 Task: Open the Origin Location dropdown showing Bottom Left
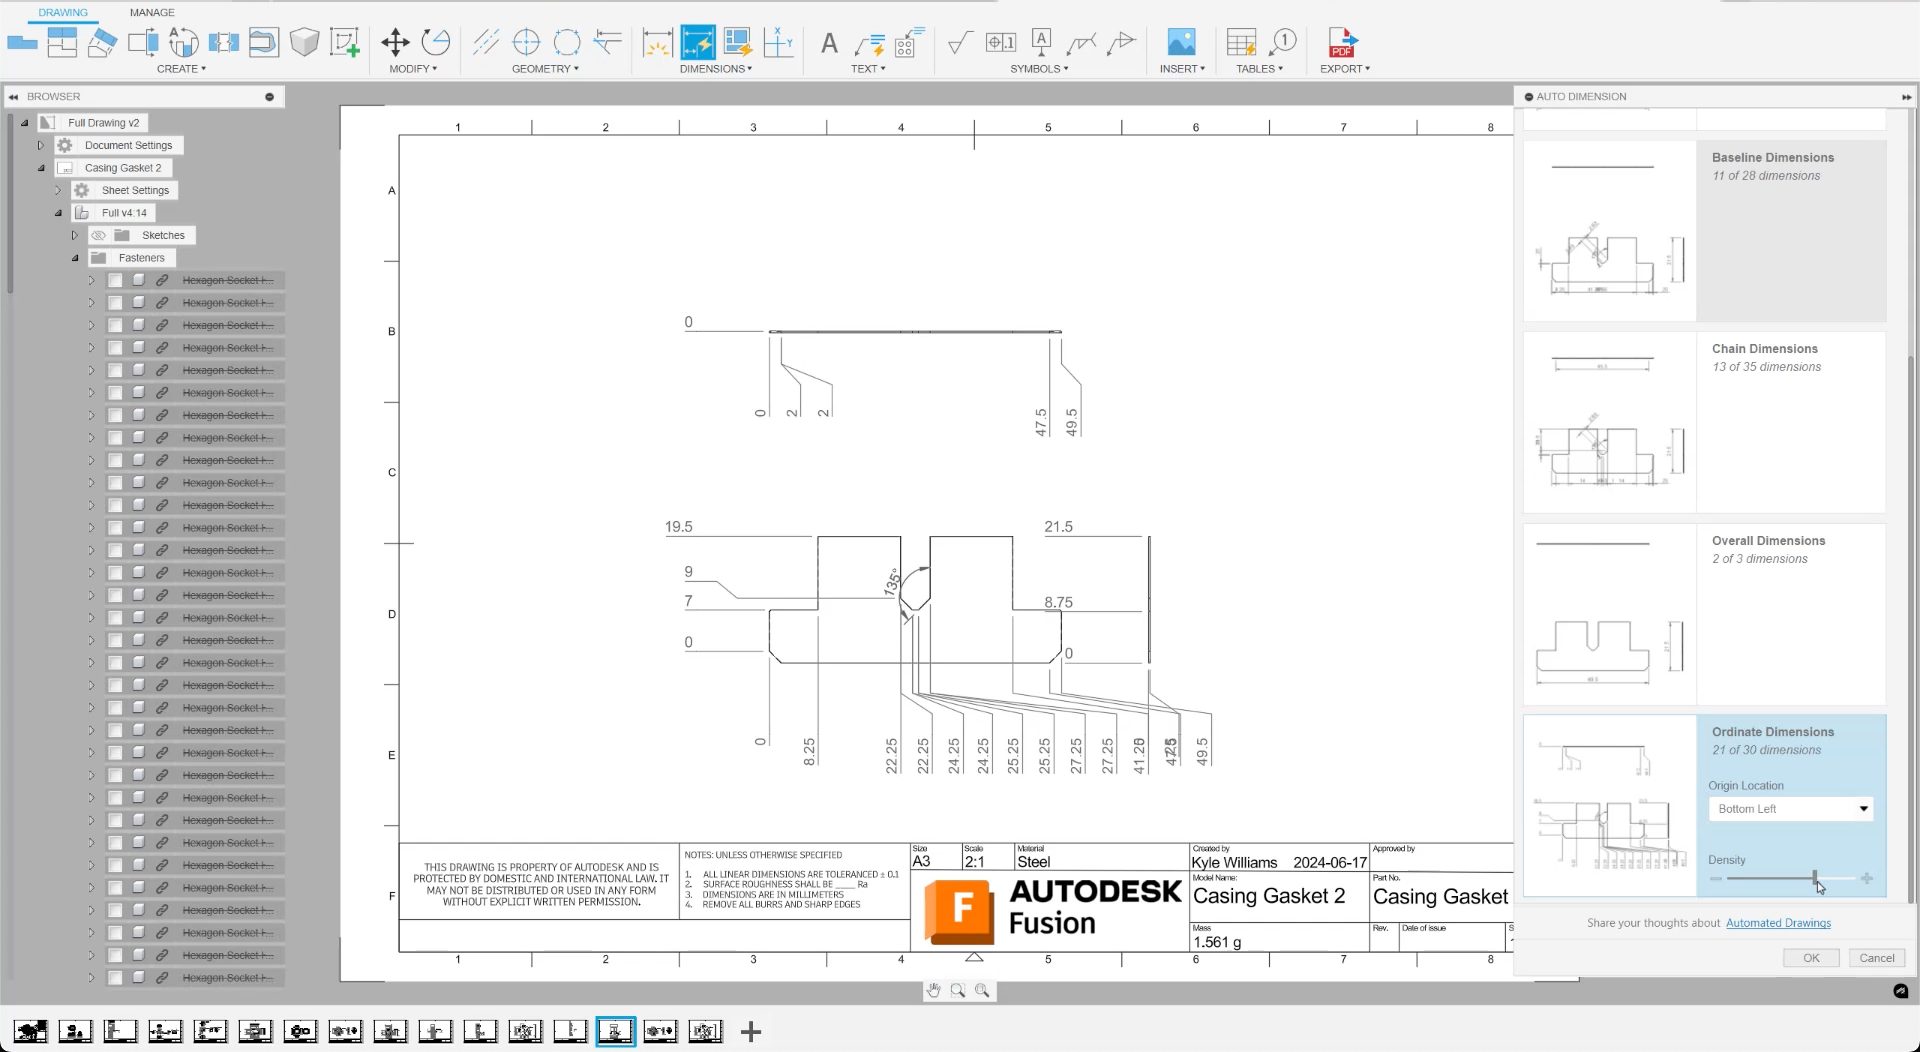point(1789,808)
